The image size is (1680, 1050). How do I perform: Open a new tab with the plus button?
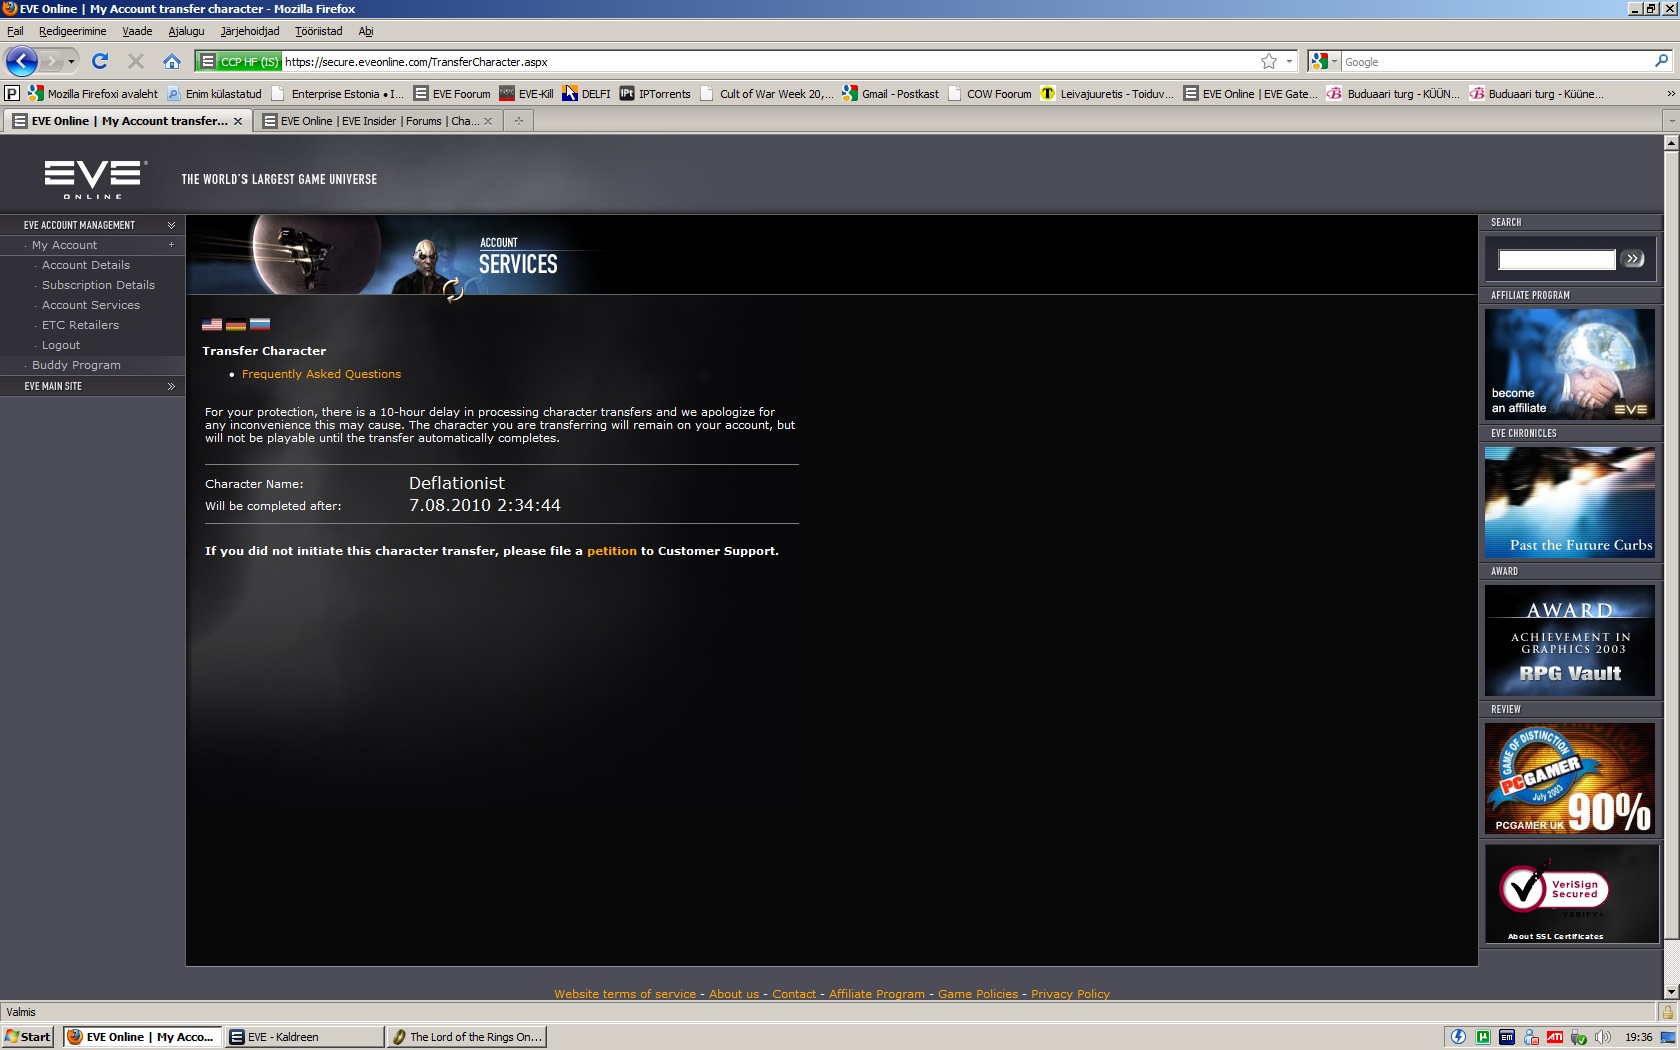pyautogui.click(x=518, y=121)
